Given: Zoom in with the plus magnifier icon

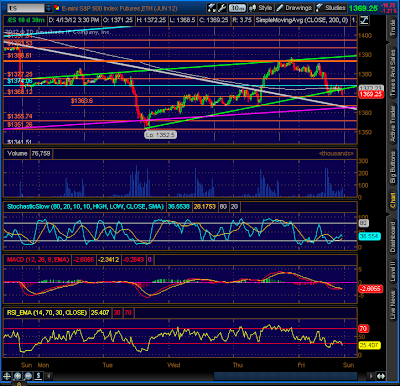Looking at the screenshot, I should 18,376.
